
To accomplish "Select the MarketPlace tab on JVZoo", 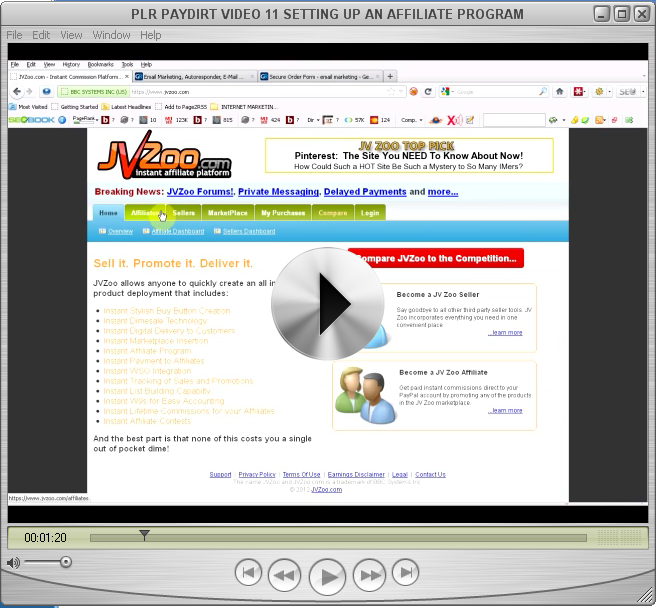I will (228, 213).
